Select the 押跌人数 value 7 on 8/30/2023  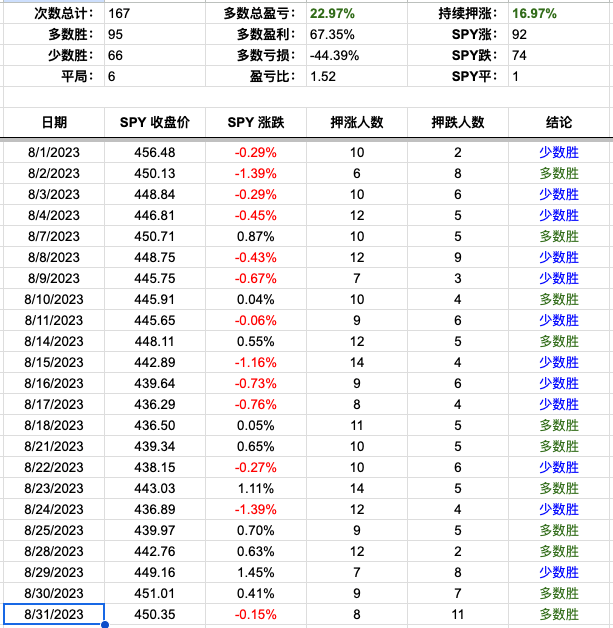pyautogui.click(x=458, y=593)
